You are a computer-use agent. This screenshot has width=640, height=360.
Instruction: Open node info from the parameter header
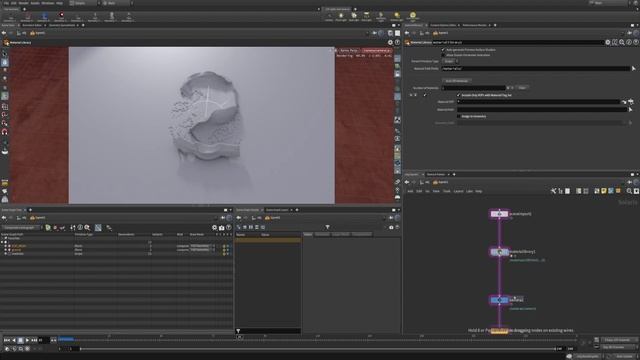point(629,42)
